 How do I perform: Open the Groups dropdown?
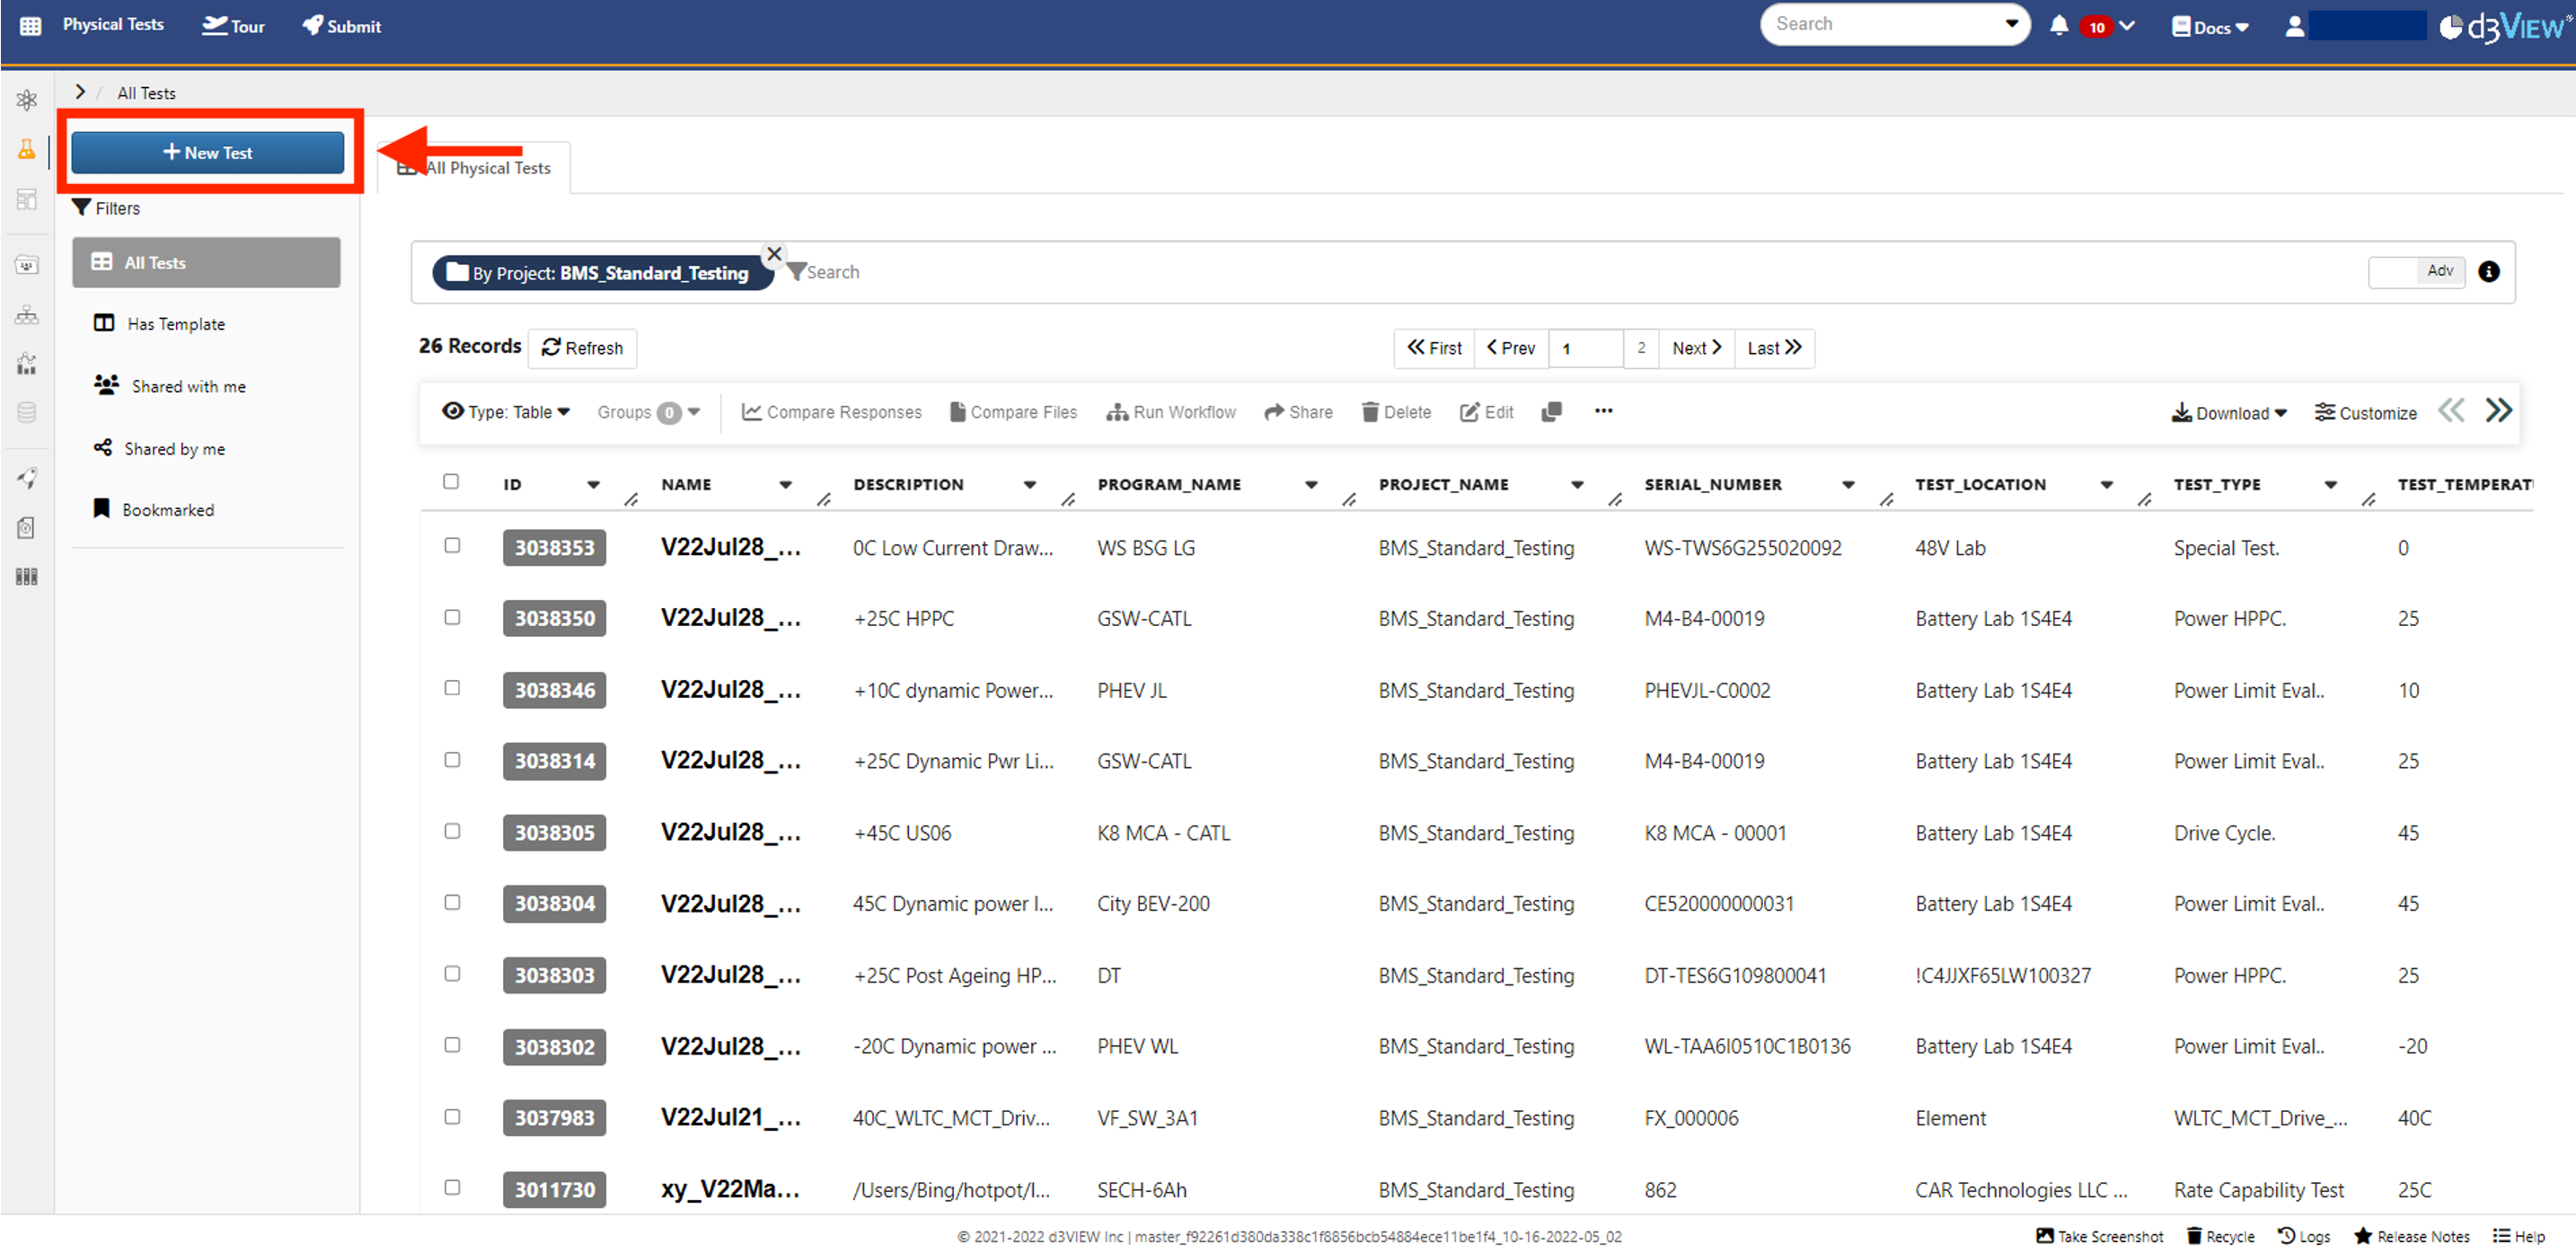tap(648, 412)
